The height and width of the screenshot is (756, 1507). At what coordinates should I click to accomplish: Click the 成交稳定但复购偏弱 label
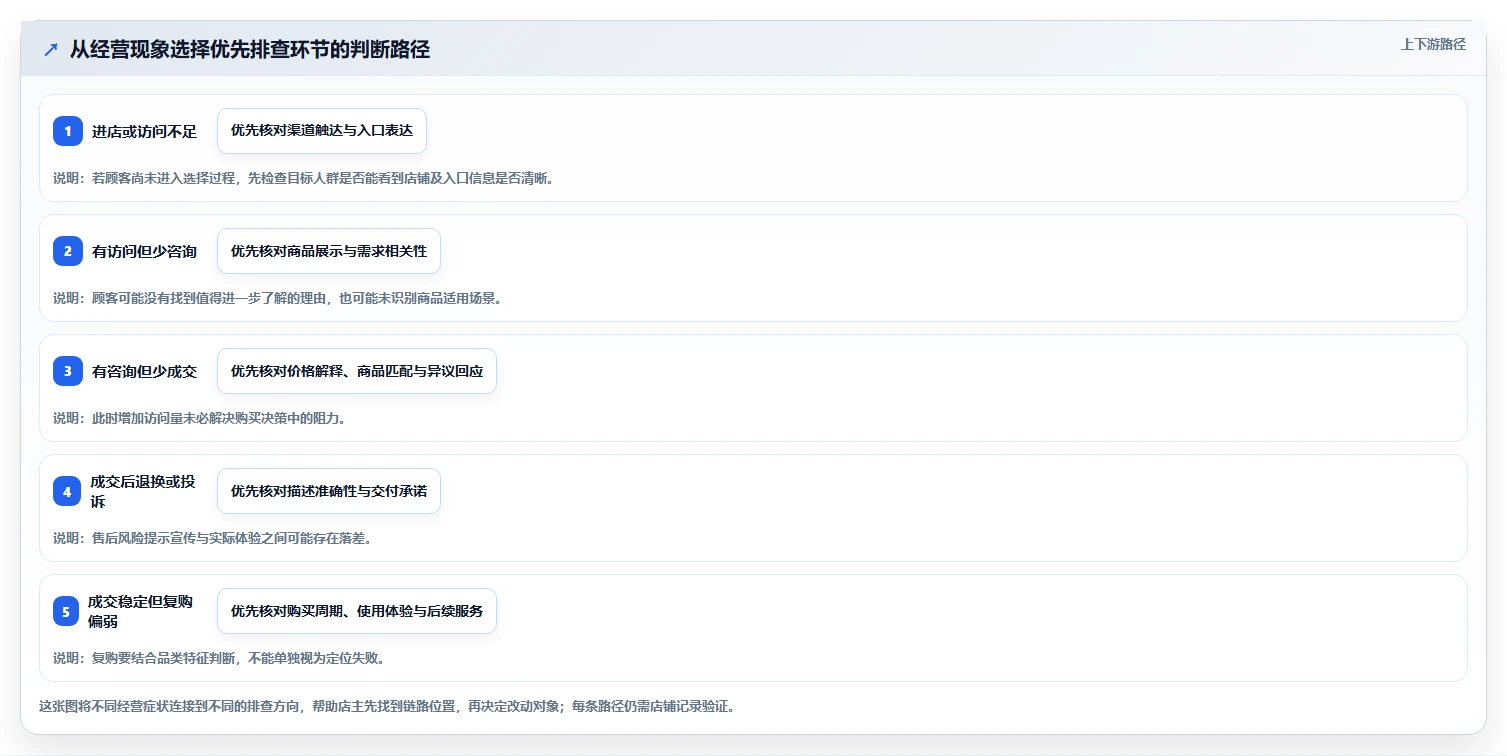click(141, 611)
